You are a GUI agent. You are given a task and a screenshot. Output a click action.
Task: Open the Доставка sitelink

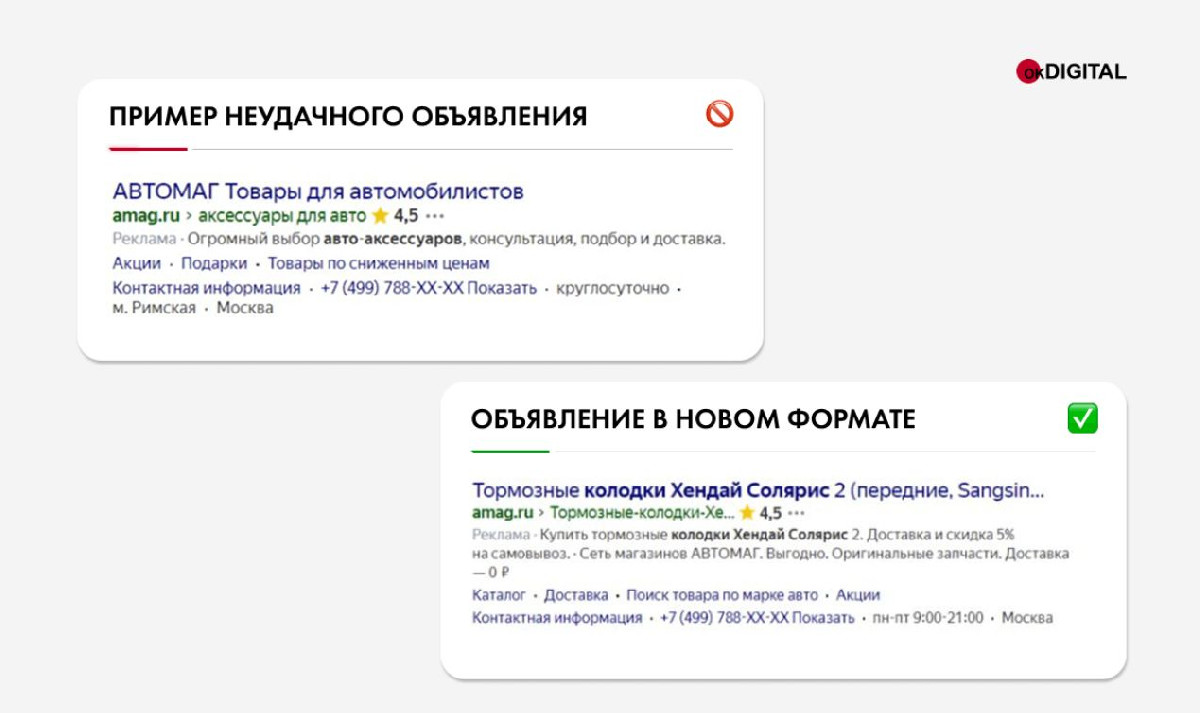[576, 595]
